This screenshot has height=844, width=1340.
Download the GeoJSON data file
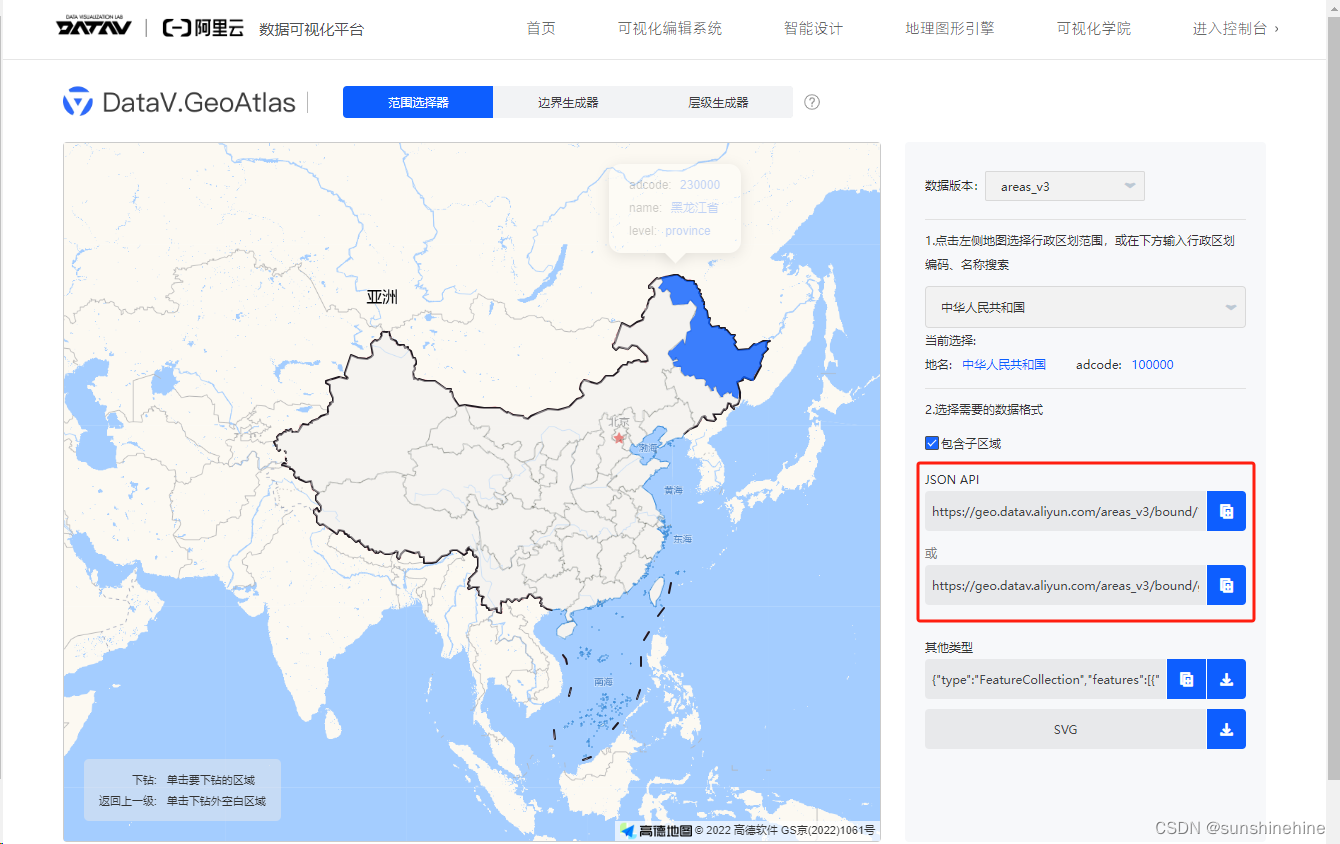click(1226, 679)
